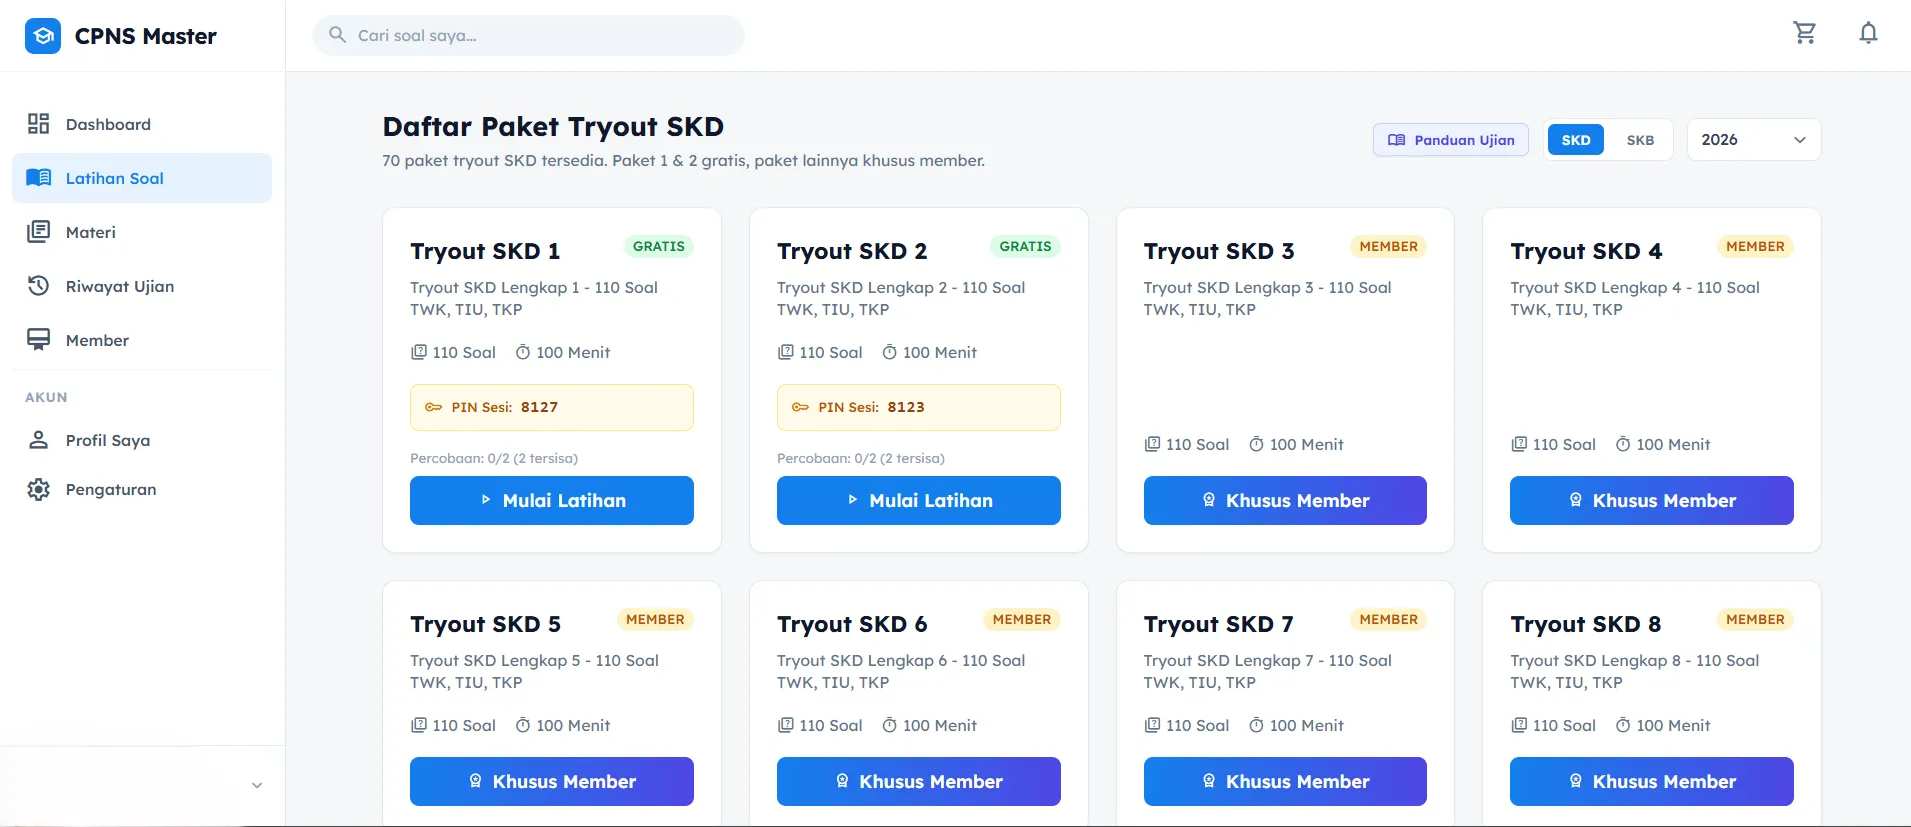Screen dimensions: 1911x827
Task: Click the CPNS Master brand name
Action: click(x=146, y=36)
